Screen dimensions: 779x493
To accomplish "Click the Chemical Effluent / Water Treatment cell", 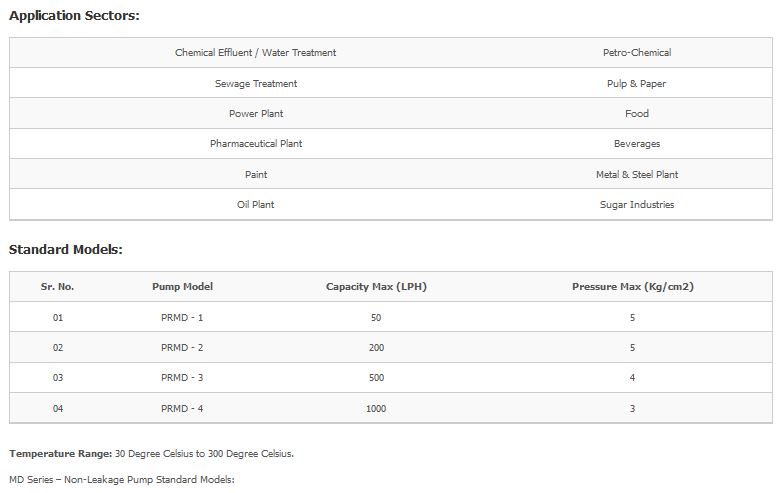I will [255, 53].
